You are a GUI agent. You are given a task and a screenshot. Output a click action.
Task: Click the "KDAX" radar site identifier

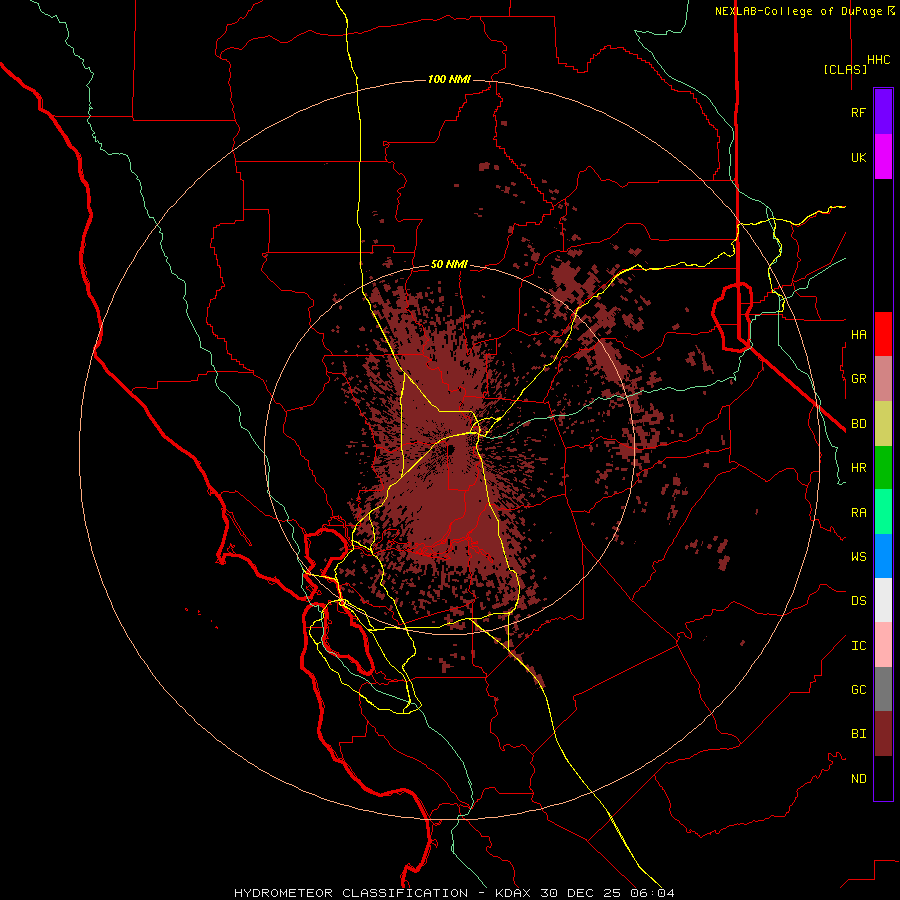click(513, 893)
